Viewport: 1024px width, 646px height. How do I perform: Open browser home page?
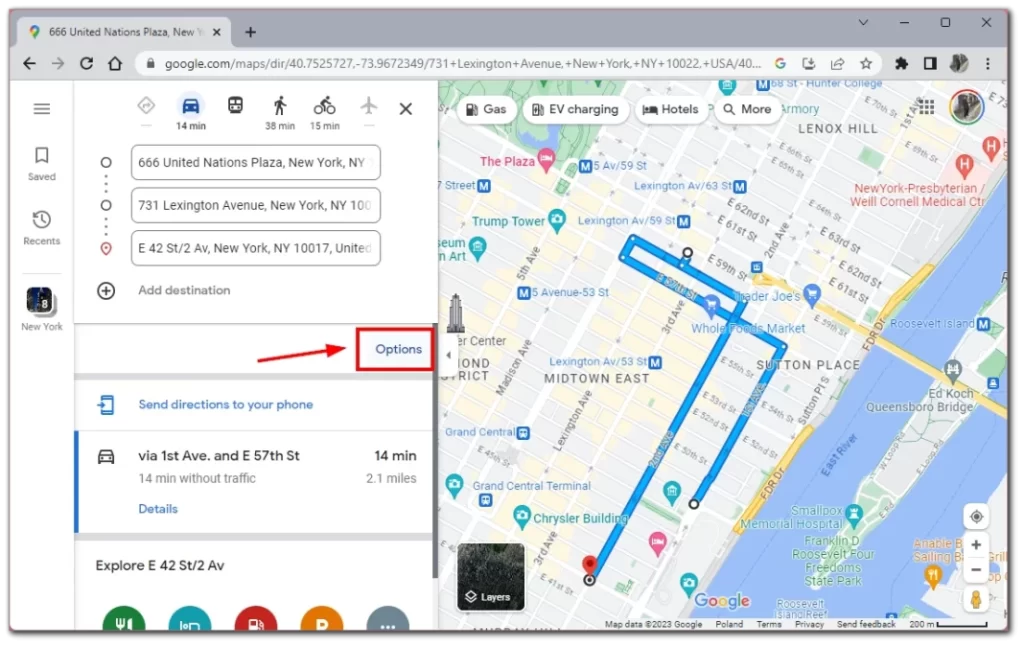[115, 63]
